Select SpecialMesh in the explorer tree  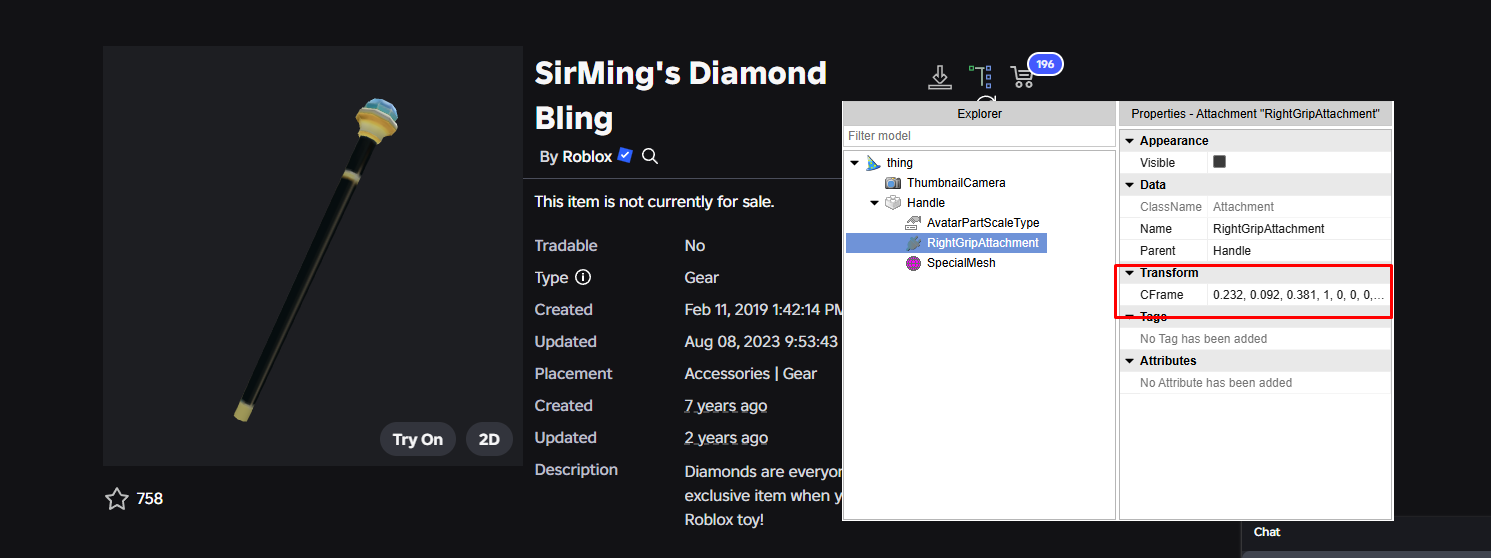(961, 263)
